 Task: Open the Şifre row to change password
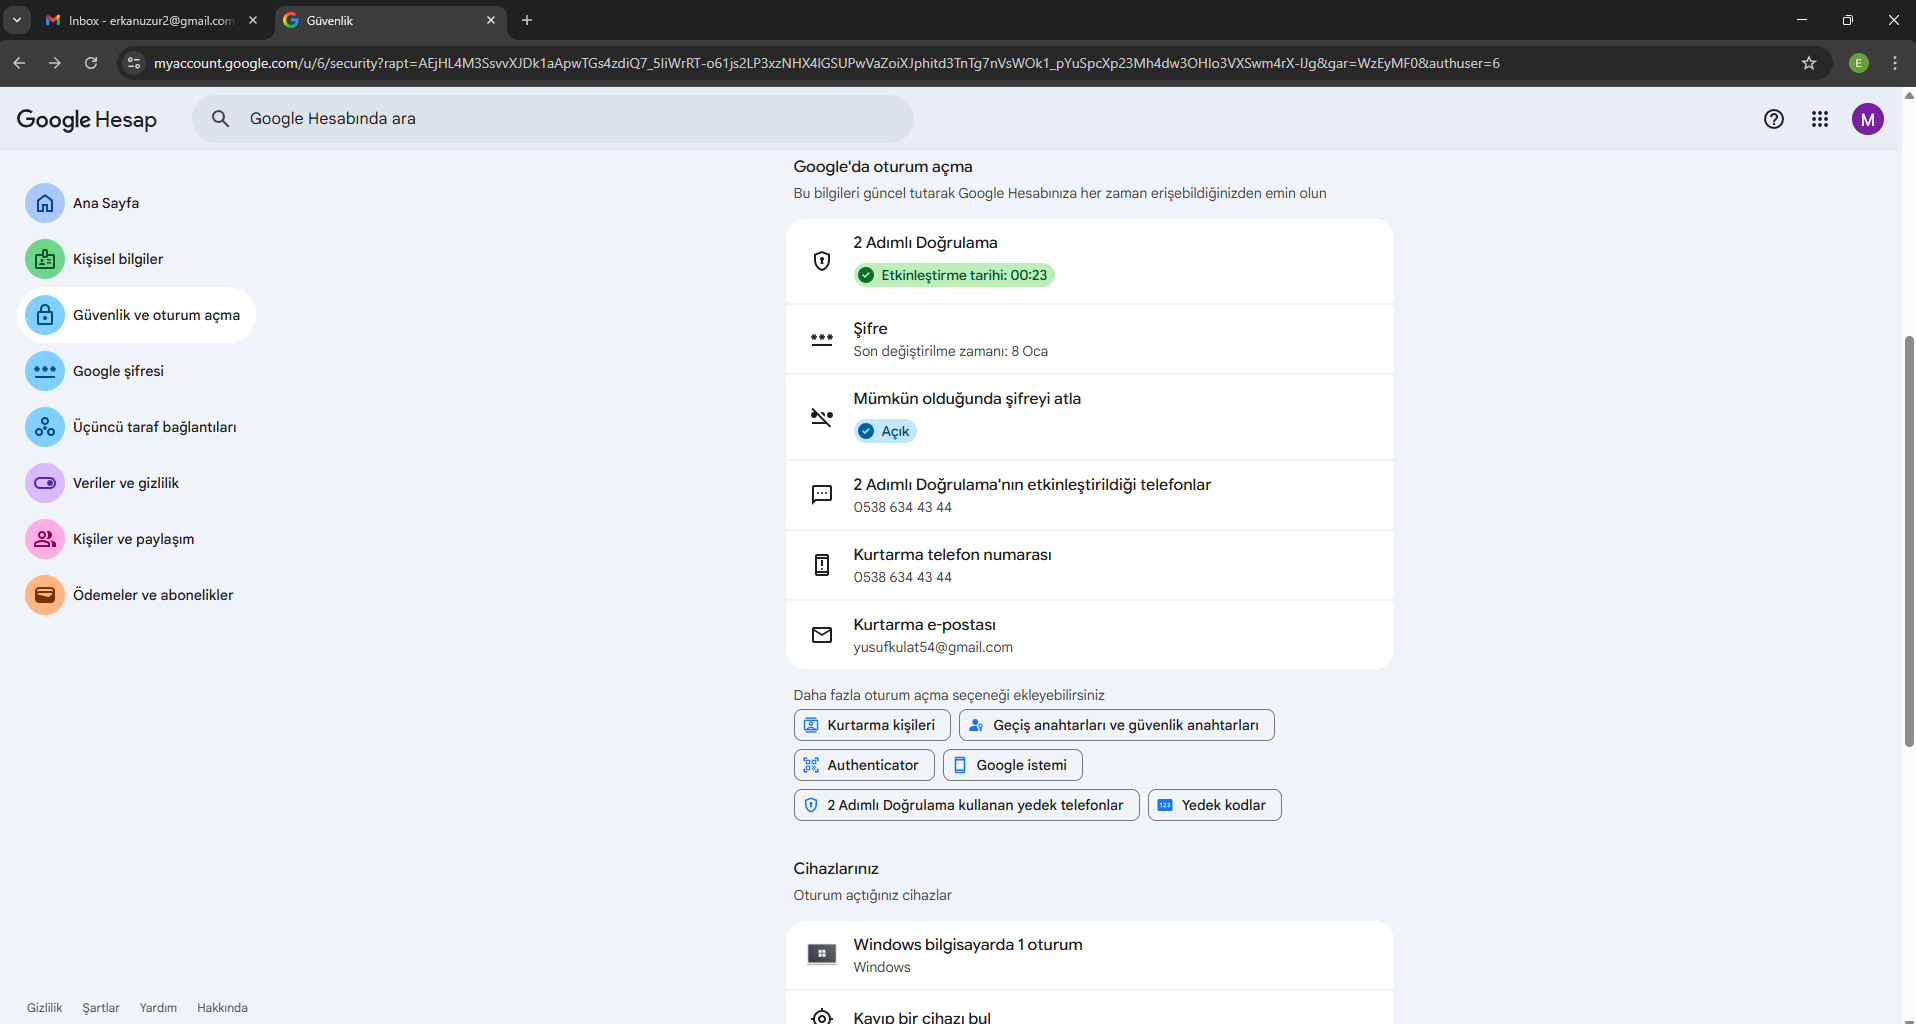point(1090,339)
